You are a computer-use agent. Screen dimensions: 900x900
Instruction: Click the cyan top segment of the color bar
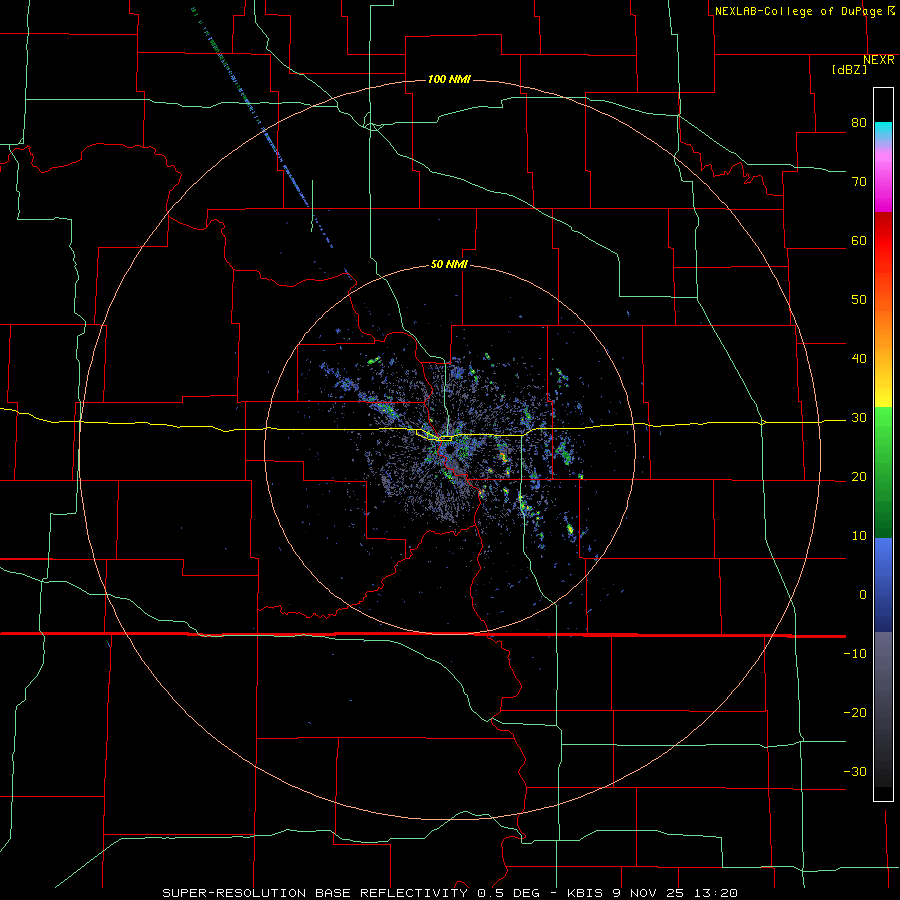pos(883,130)
